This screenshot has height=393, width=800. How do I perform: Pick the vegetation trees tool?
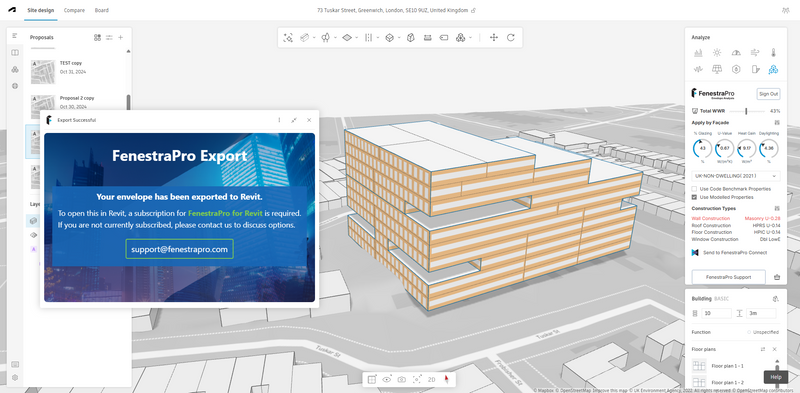(326, 37)
